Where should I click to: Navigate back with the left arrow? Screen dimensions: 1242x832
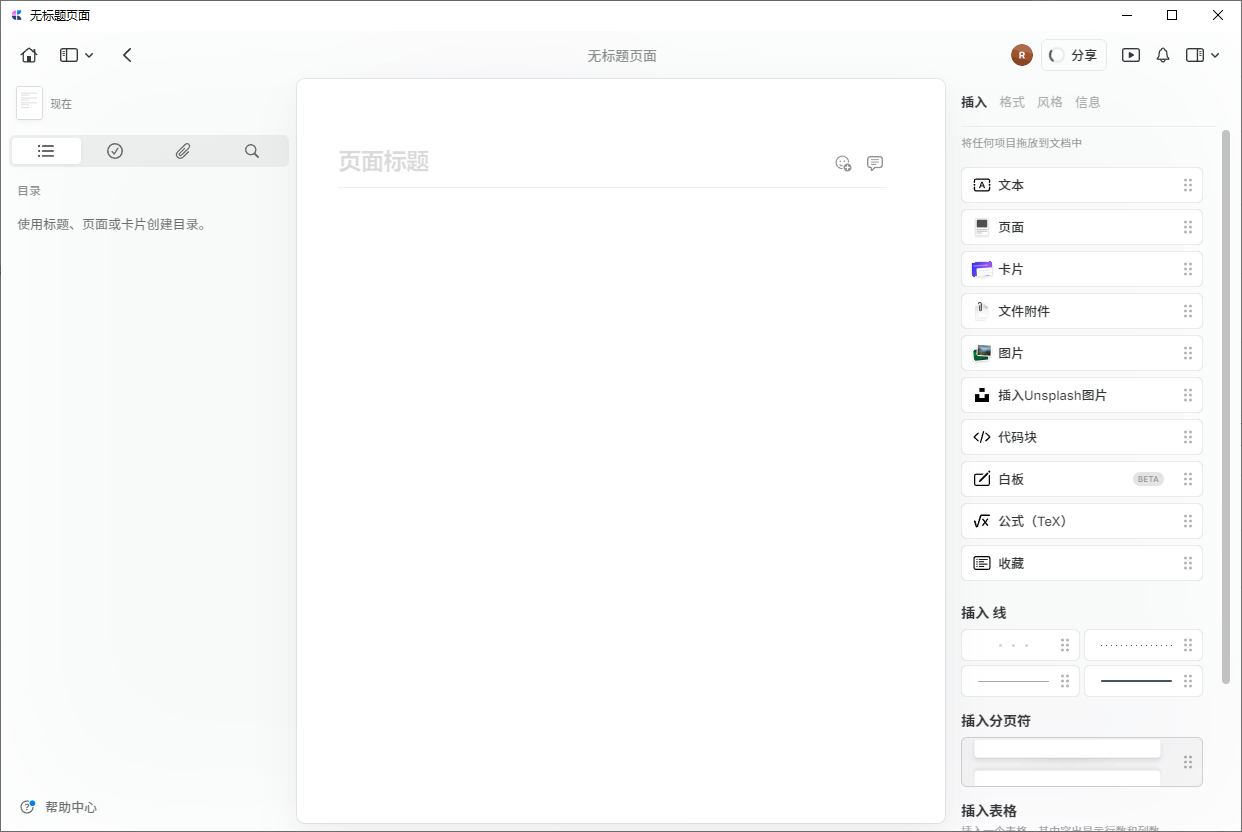(127, 55)
